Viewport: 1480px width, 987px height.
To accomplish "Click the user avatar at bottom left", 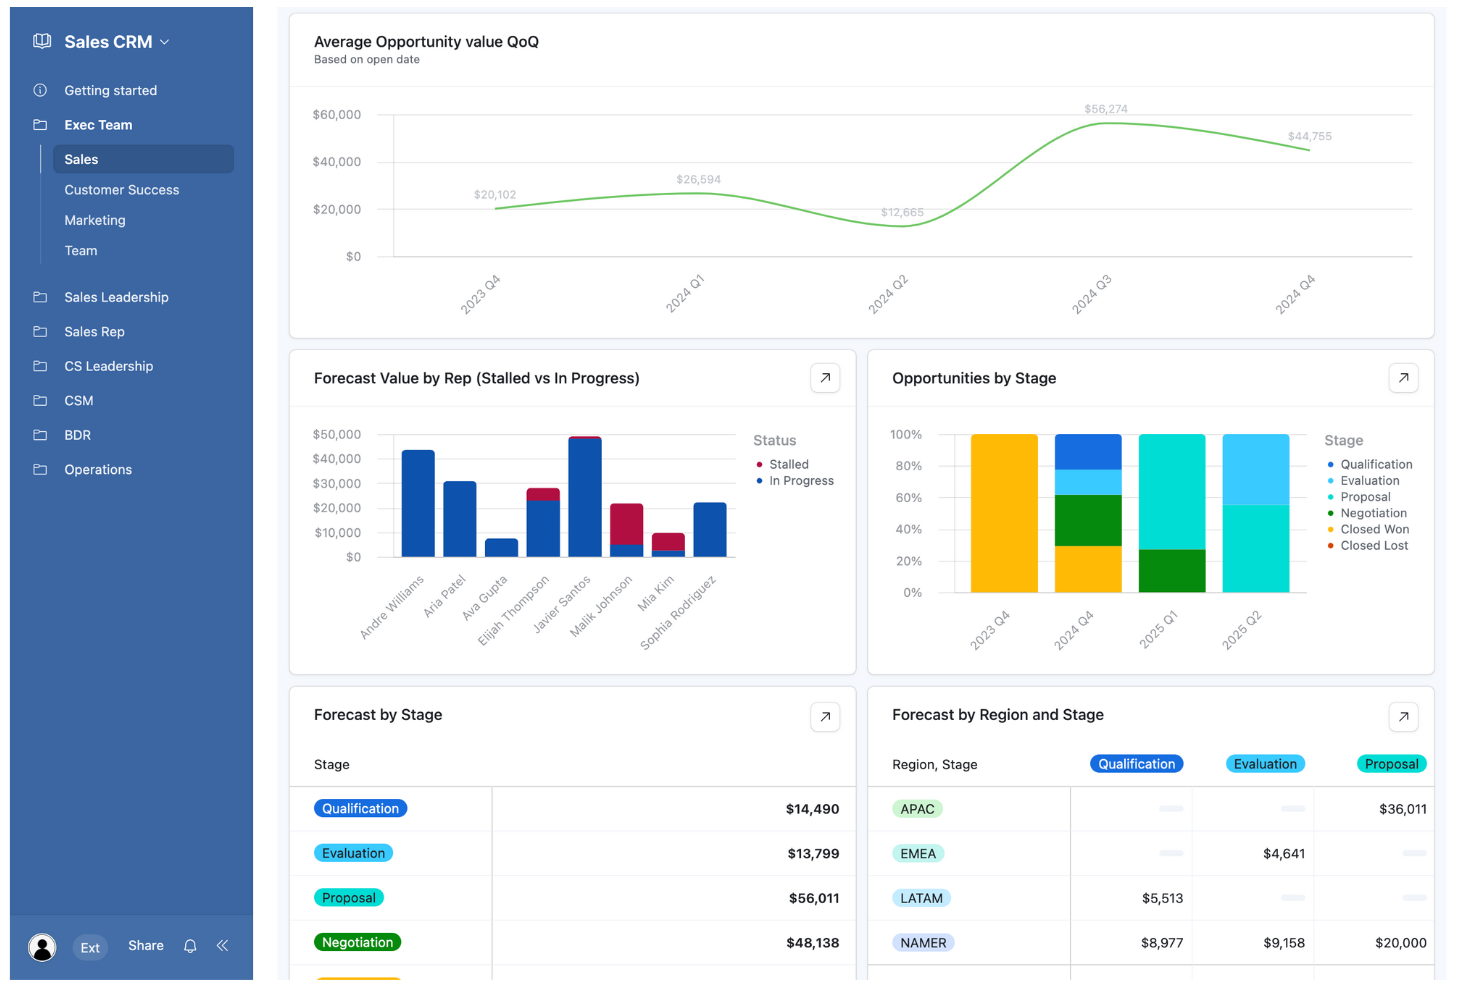I will click(42, 946).
